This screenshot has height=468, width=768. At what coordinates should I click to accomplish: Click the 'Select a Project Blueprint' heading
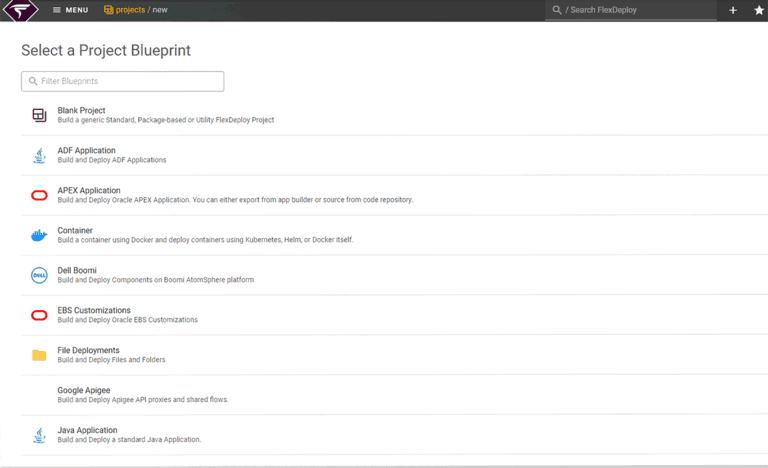(x=106, y=50)
